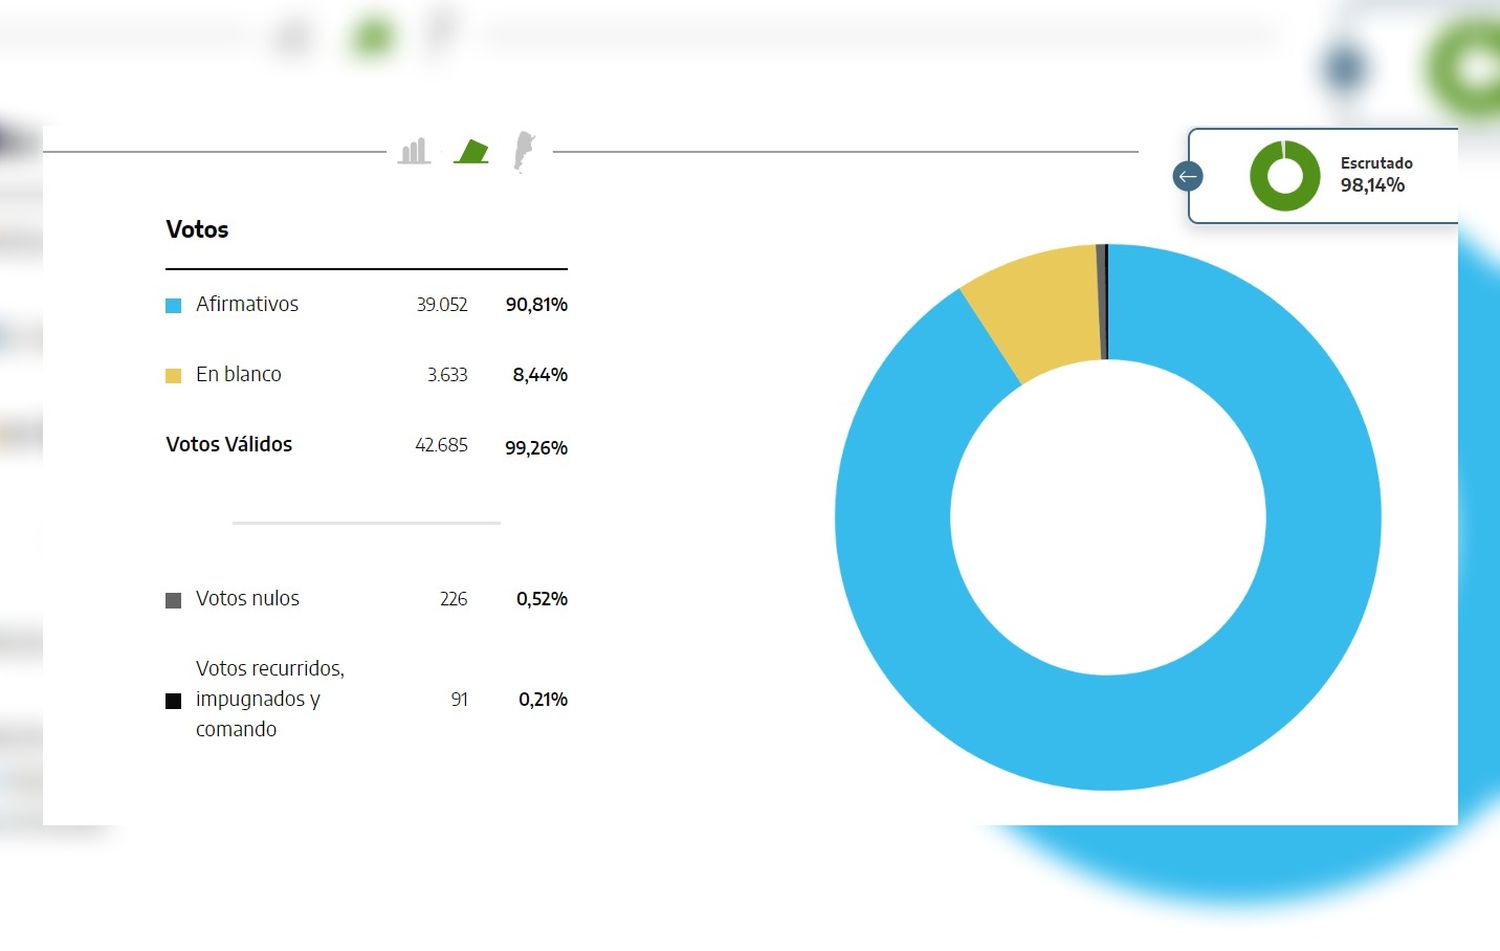Viewport: 1500px width, 951px height.
Task: Select the green ballot box votes icon
Action: coord(471,151)
